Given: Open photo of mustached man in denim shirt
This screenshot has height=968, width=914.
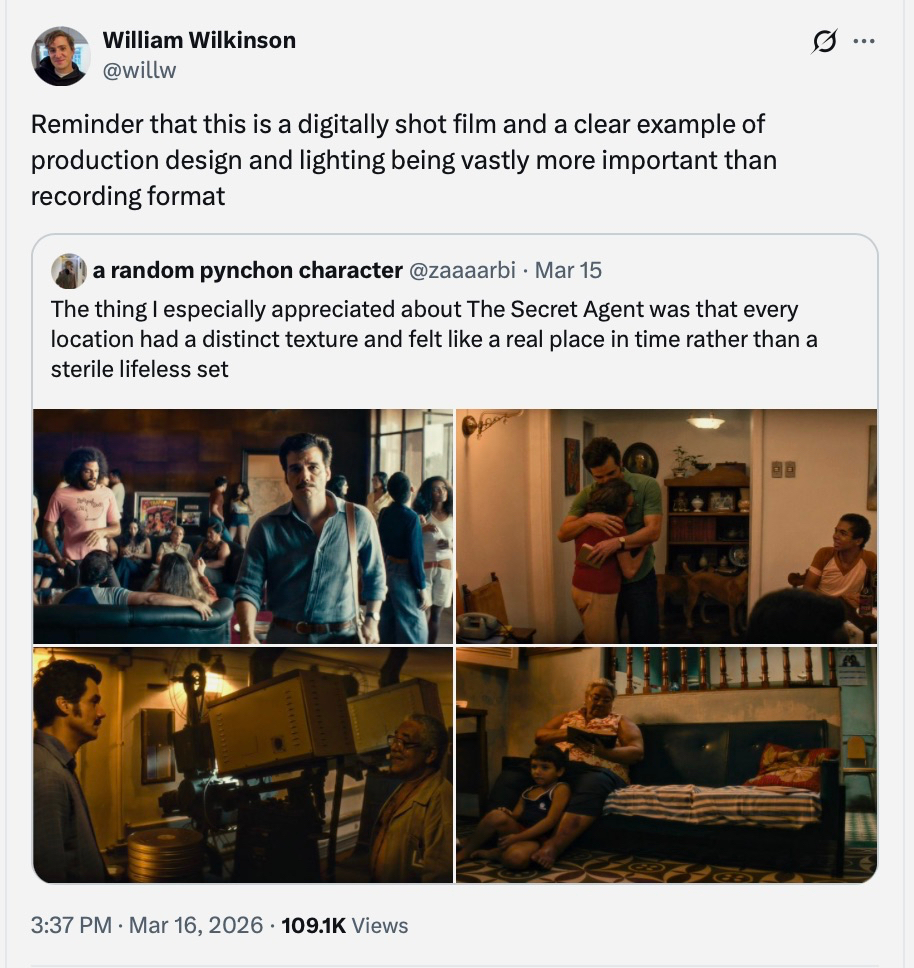Looking at the screenshot, I should 243,526.
